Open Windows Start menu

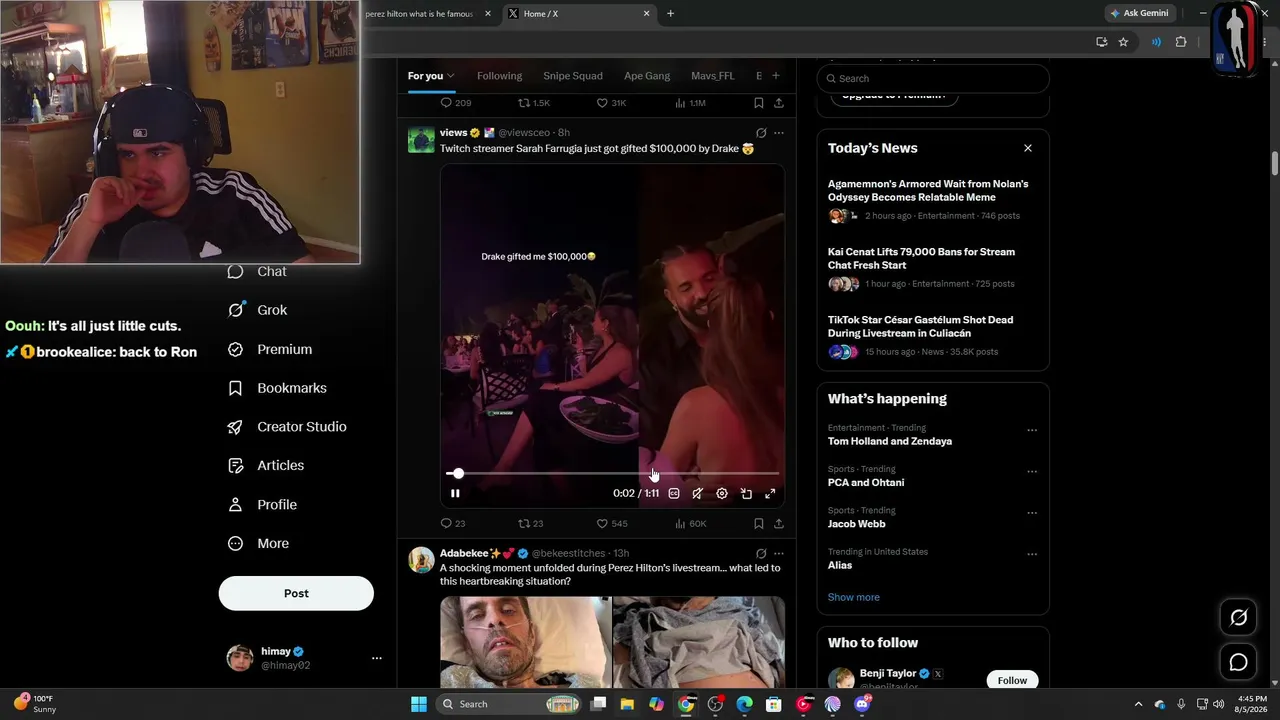click(x=419, y=704)
